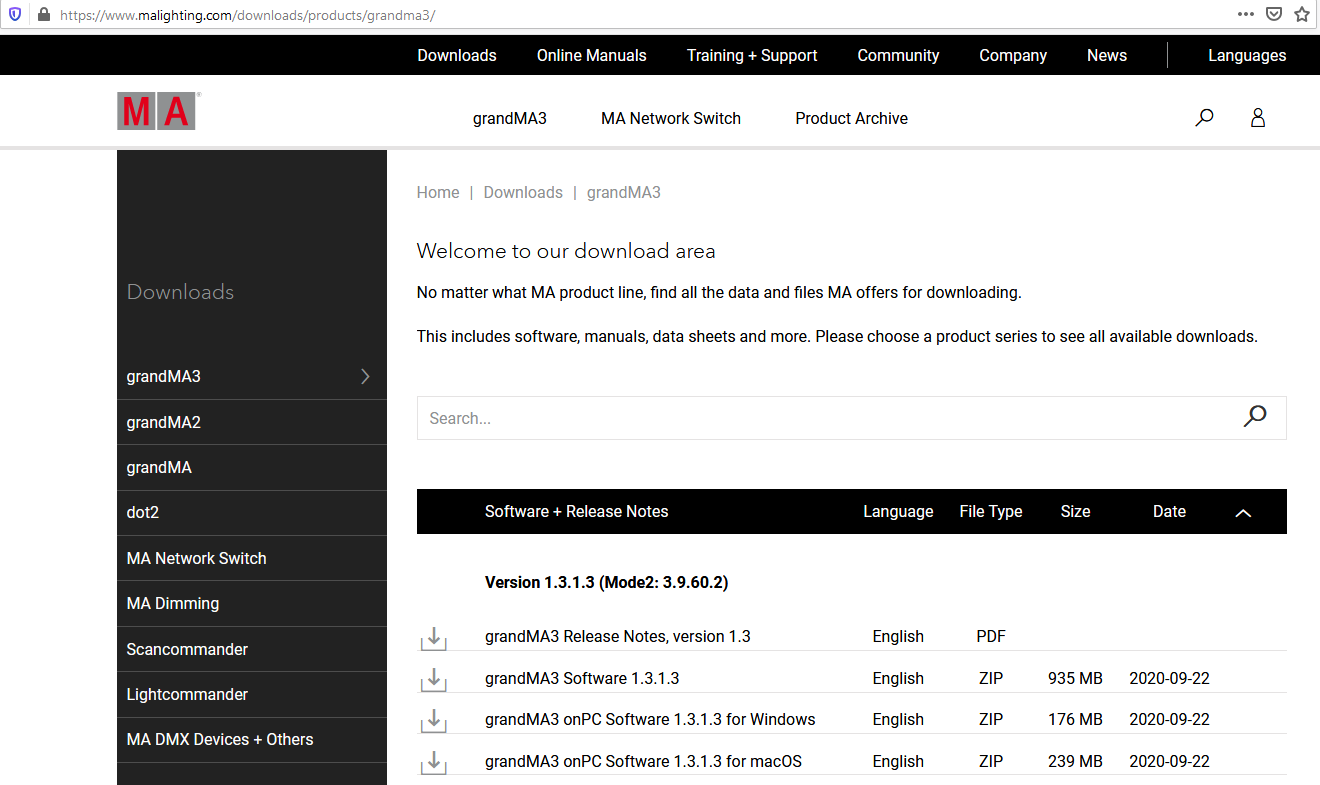Select Product Archive in product navigation
The image size is (1320, 785).
tap(852, 118)
